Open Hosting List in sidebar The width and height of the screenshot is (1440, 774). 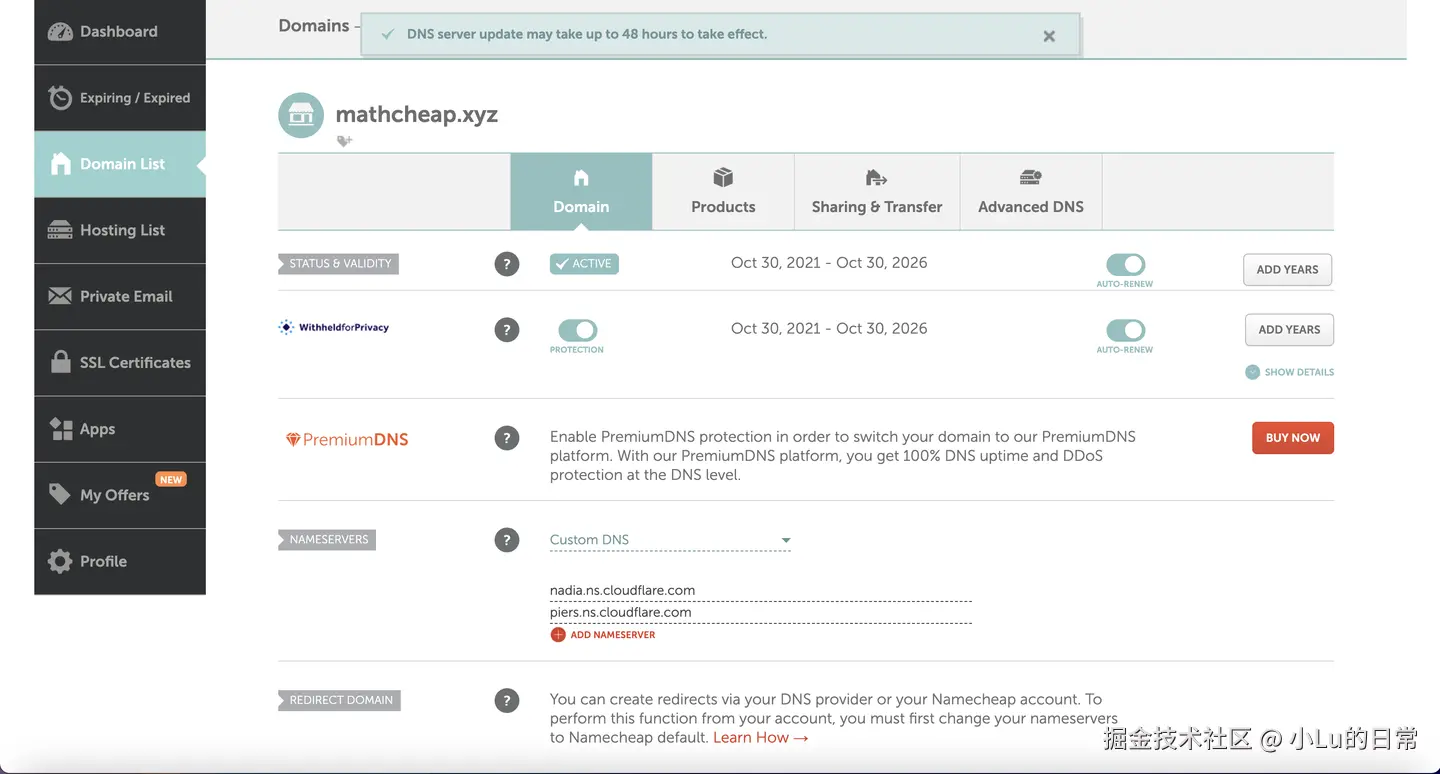tap(120, 230)
